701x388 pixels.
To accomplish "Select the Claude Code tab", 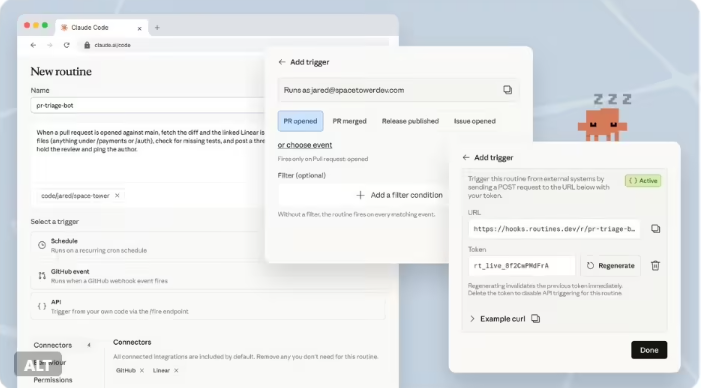I will click(x=101, y=27).
